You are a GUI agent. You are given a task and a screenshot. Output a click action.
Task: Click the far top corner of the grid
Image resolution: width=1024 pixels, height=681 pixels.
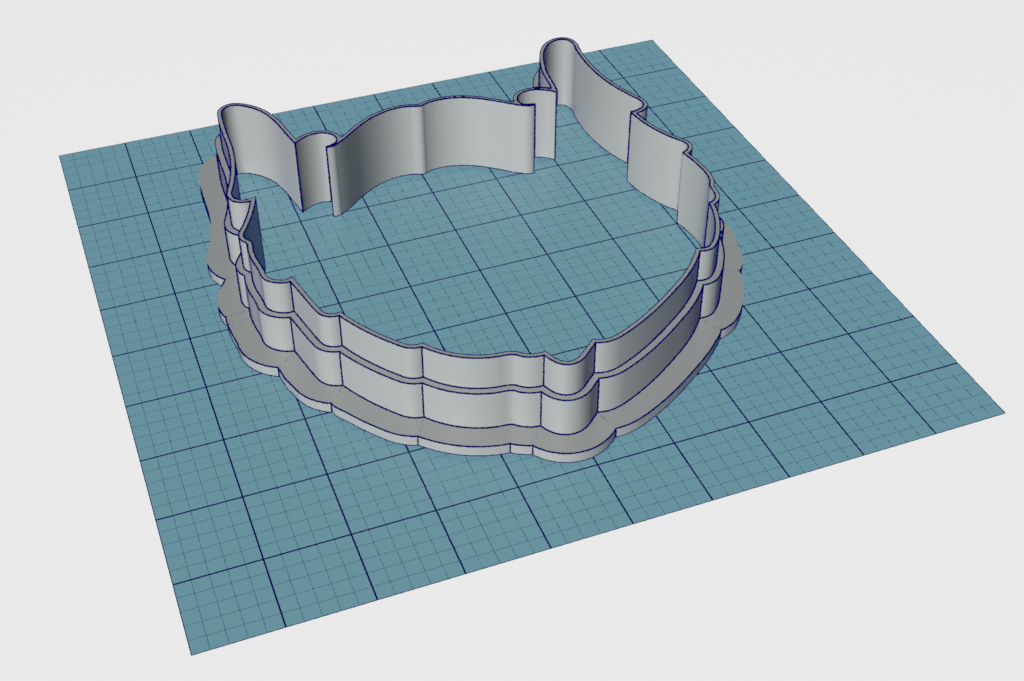point(651,42)
